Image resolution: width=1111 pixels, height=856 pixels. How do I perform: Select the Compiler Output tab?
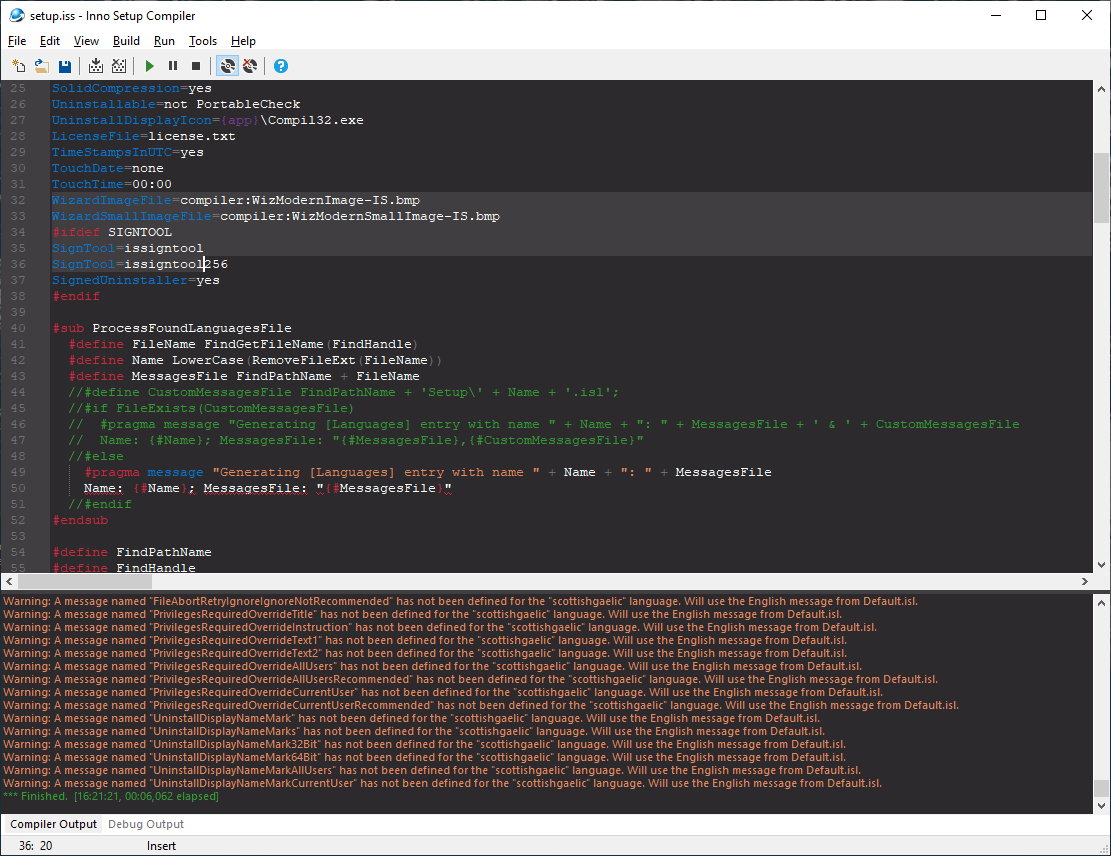pos(53,824)
